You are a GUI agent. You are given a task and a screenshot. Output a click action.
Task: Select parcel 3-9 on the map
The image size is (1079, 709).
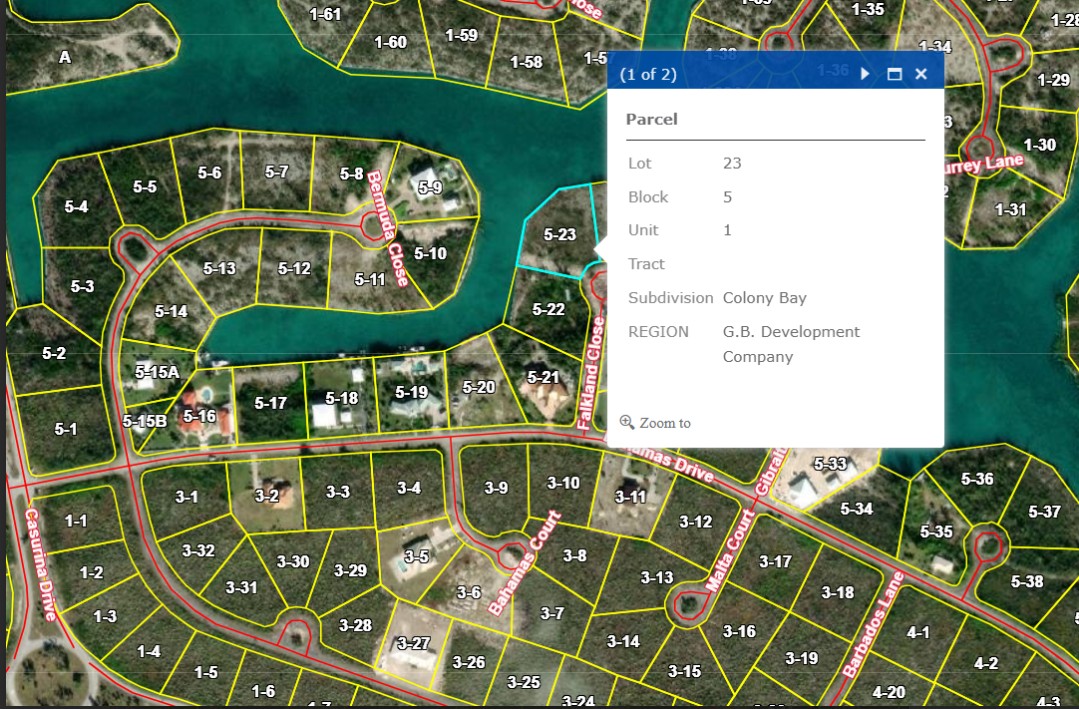pos(495,488)
